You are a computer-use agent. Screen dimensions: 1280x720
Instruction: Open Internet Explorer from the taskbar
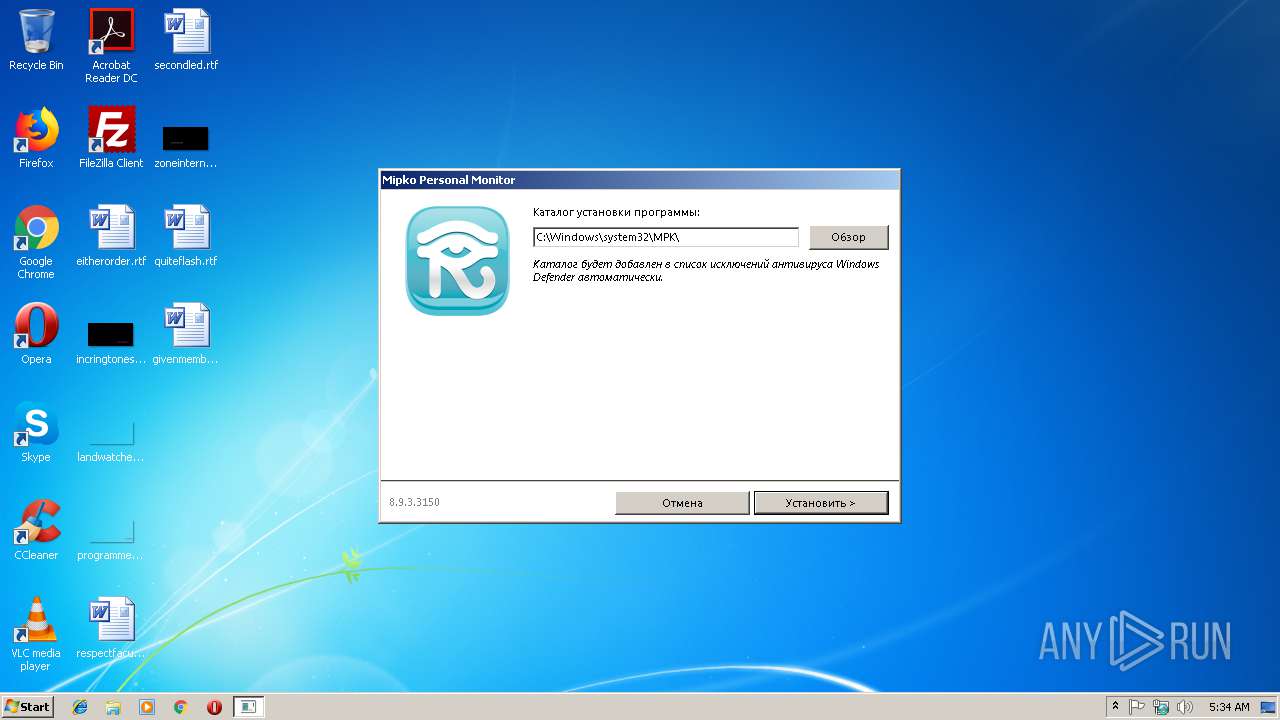(80, 707)
